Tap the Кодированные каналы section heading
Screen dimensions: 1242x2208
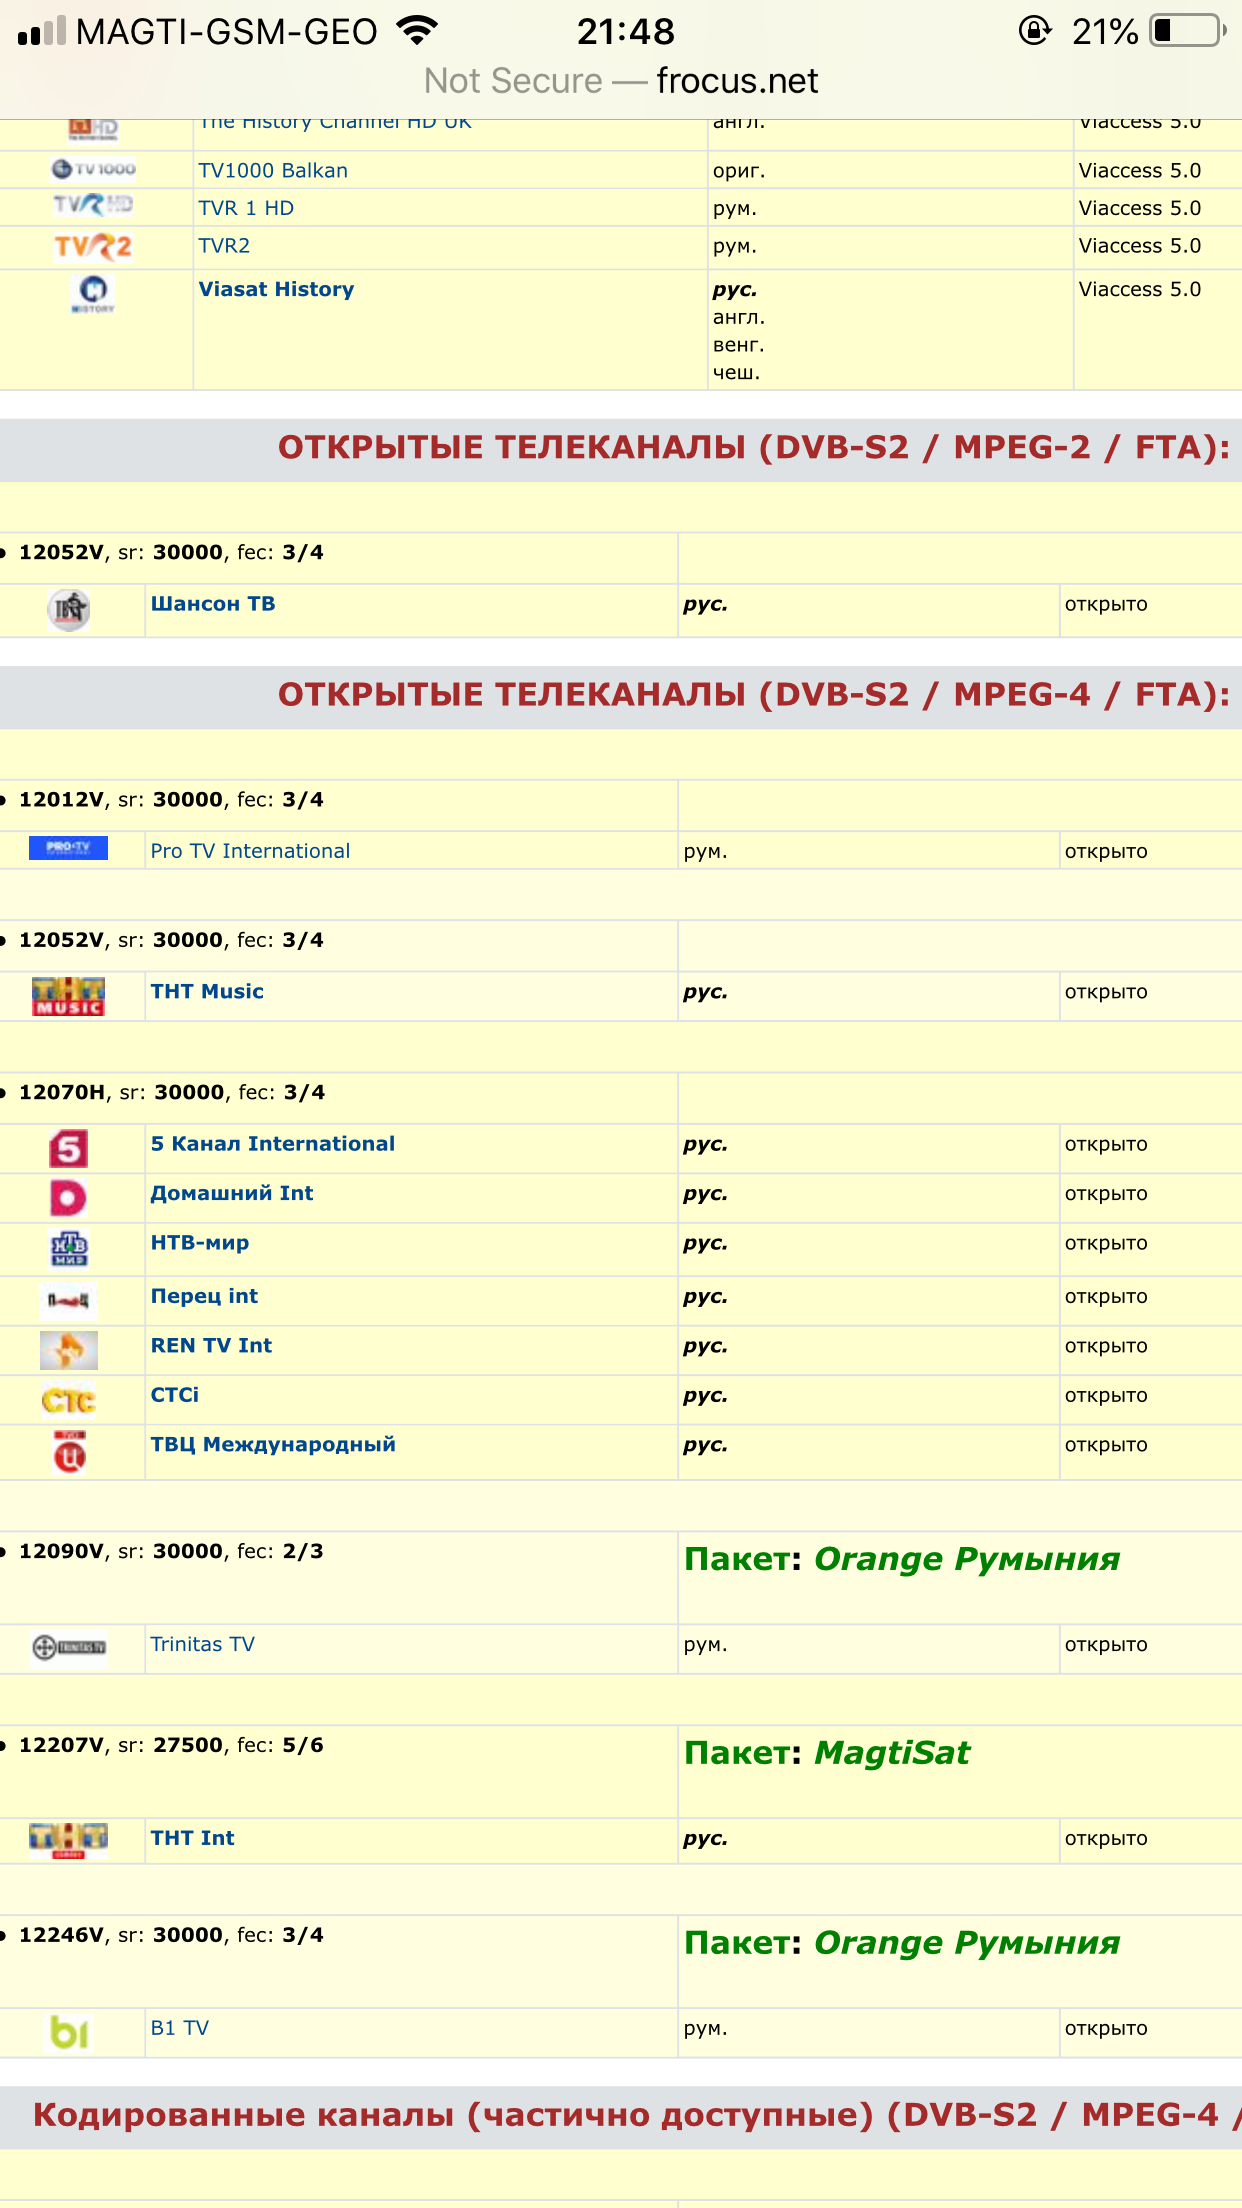click(637, 2114)
